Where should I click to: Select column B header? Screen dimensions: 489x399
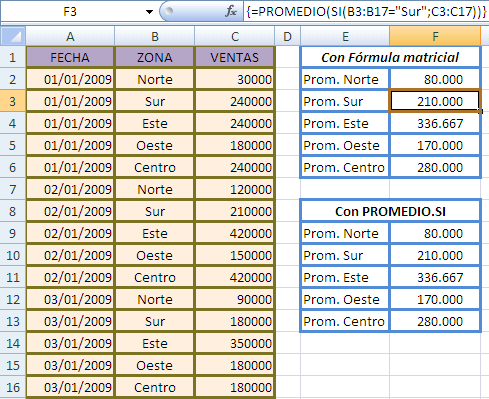(155, 36)
